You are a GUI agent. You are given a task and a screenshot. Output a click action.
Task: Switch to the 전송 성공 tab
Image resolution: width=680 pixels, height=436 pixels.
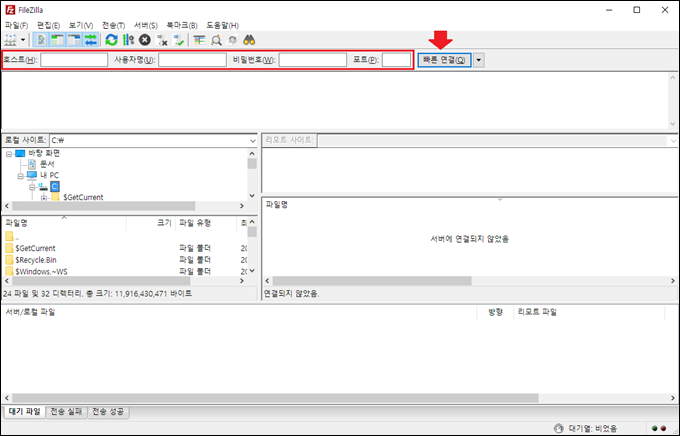(108, 412)
